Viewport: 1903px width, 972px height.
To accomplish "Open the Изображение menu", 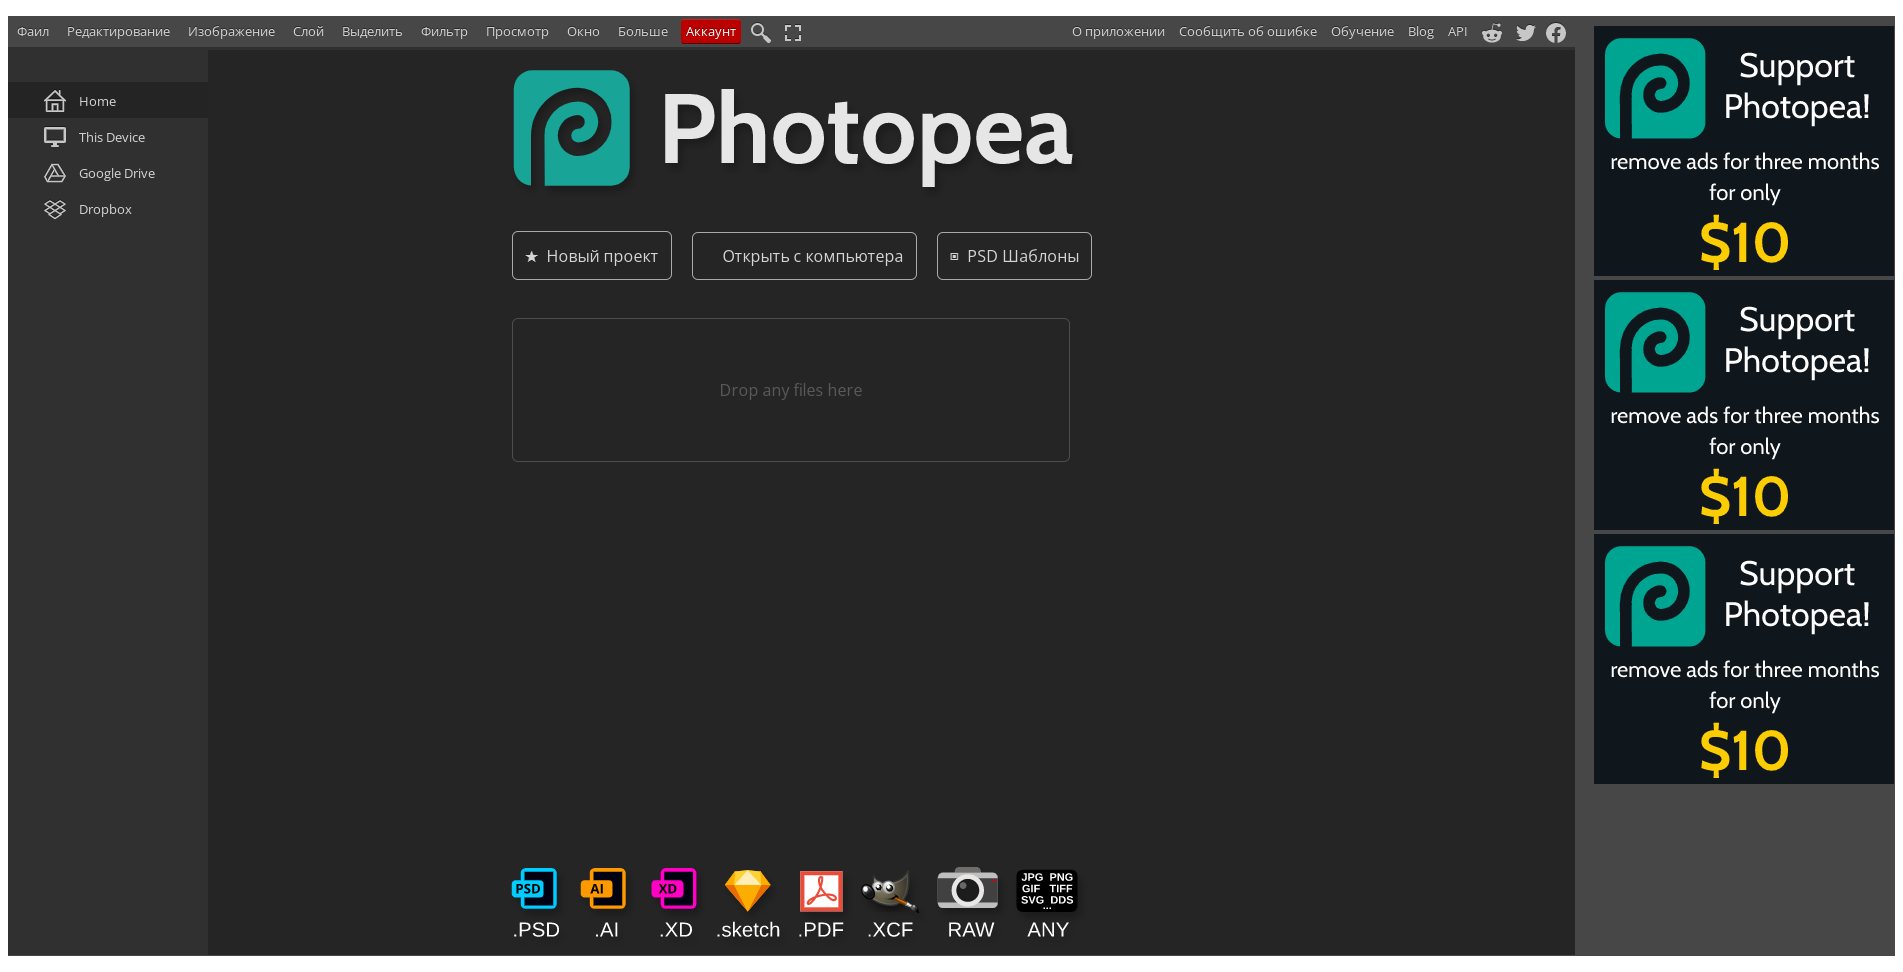I will (231, 32).
